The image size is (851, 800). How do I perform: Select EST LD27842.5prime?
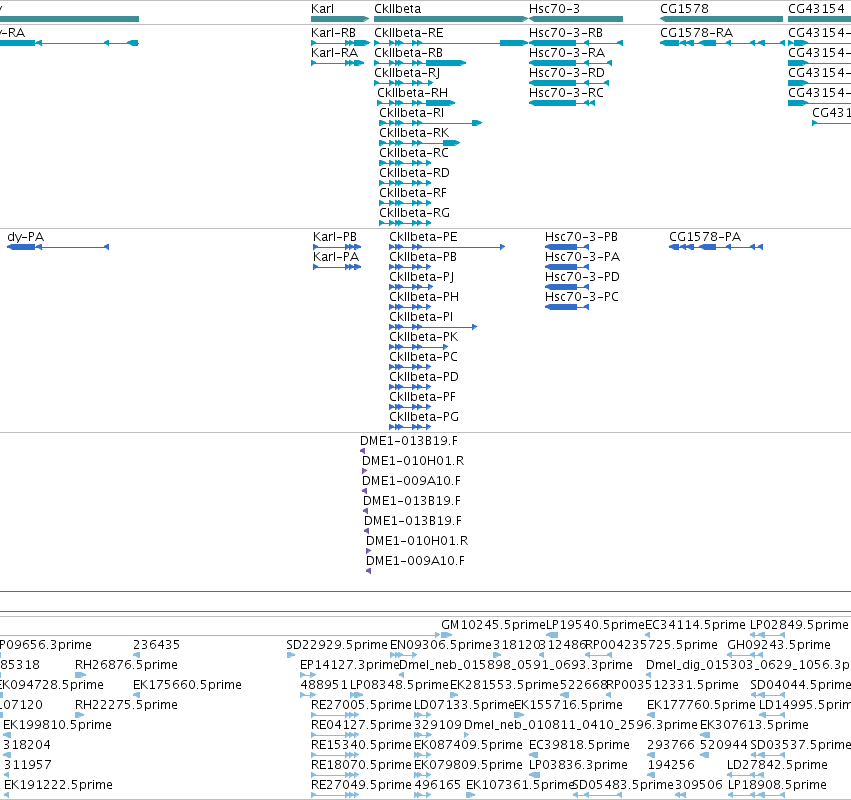pos(777,765)
